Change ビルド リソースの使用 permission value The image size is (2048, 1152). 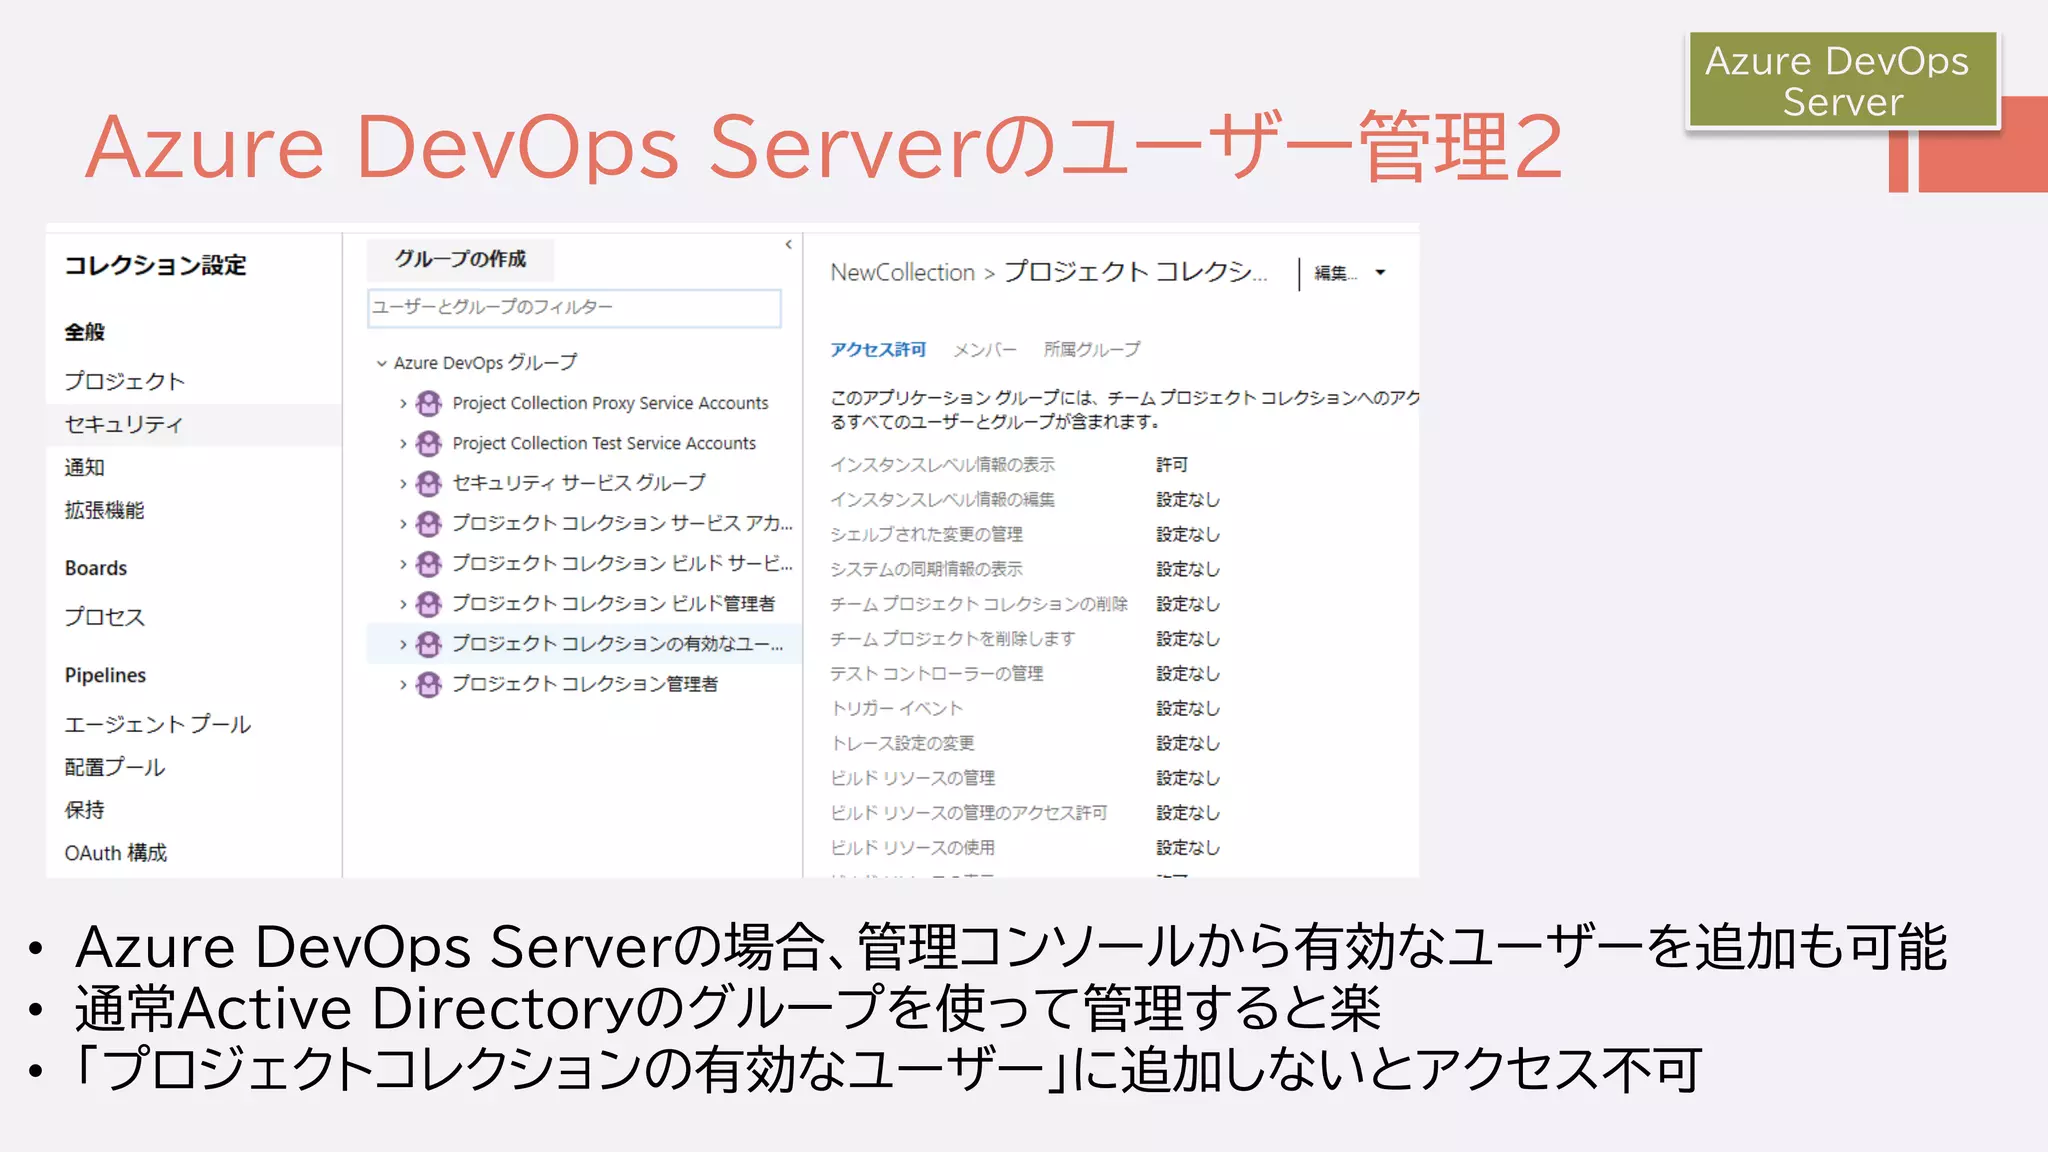pos(1188,848)
